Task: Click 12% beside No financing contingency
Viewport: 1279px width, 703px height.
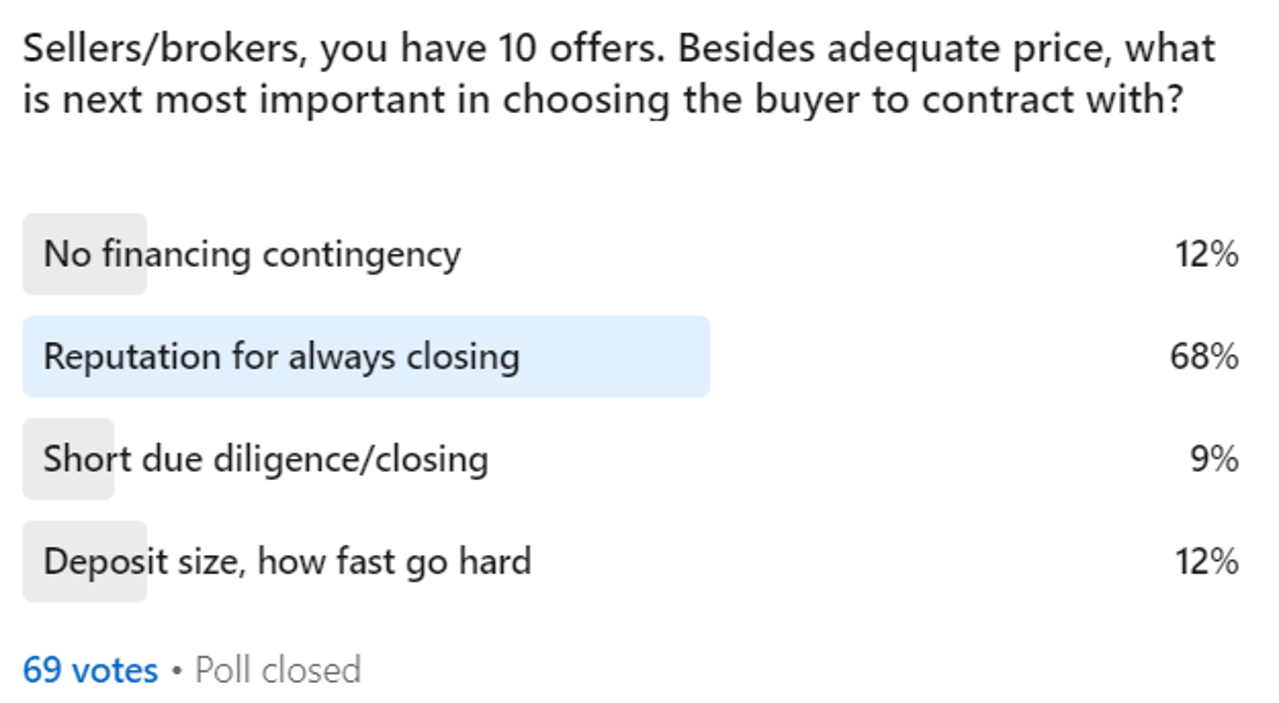Action: 1206,254
